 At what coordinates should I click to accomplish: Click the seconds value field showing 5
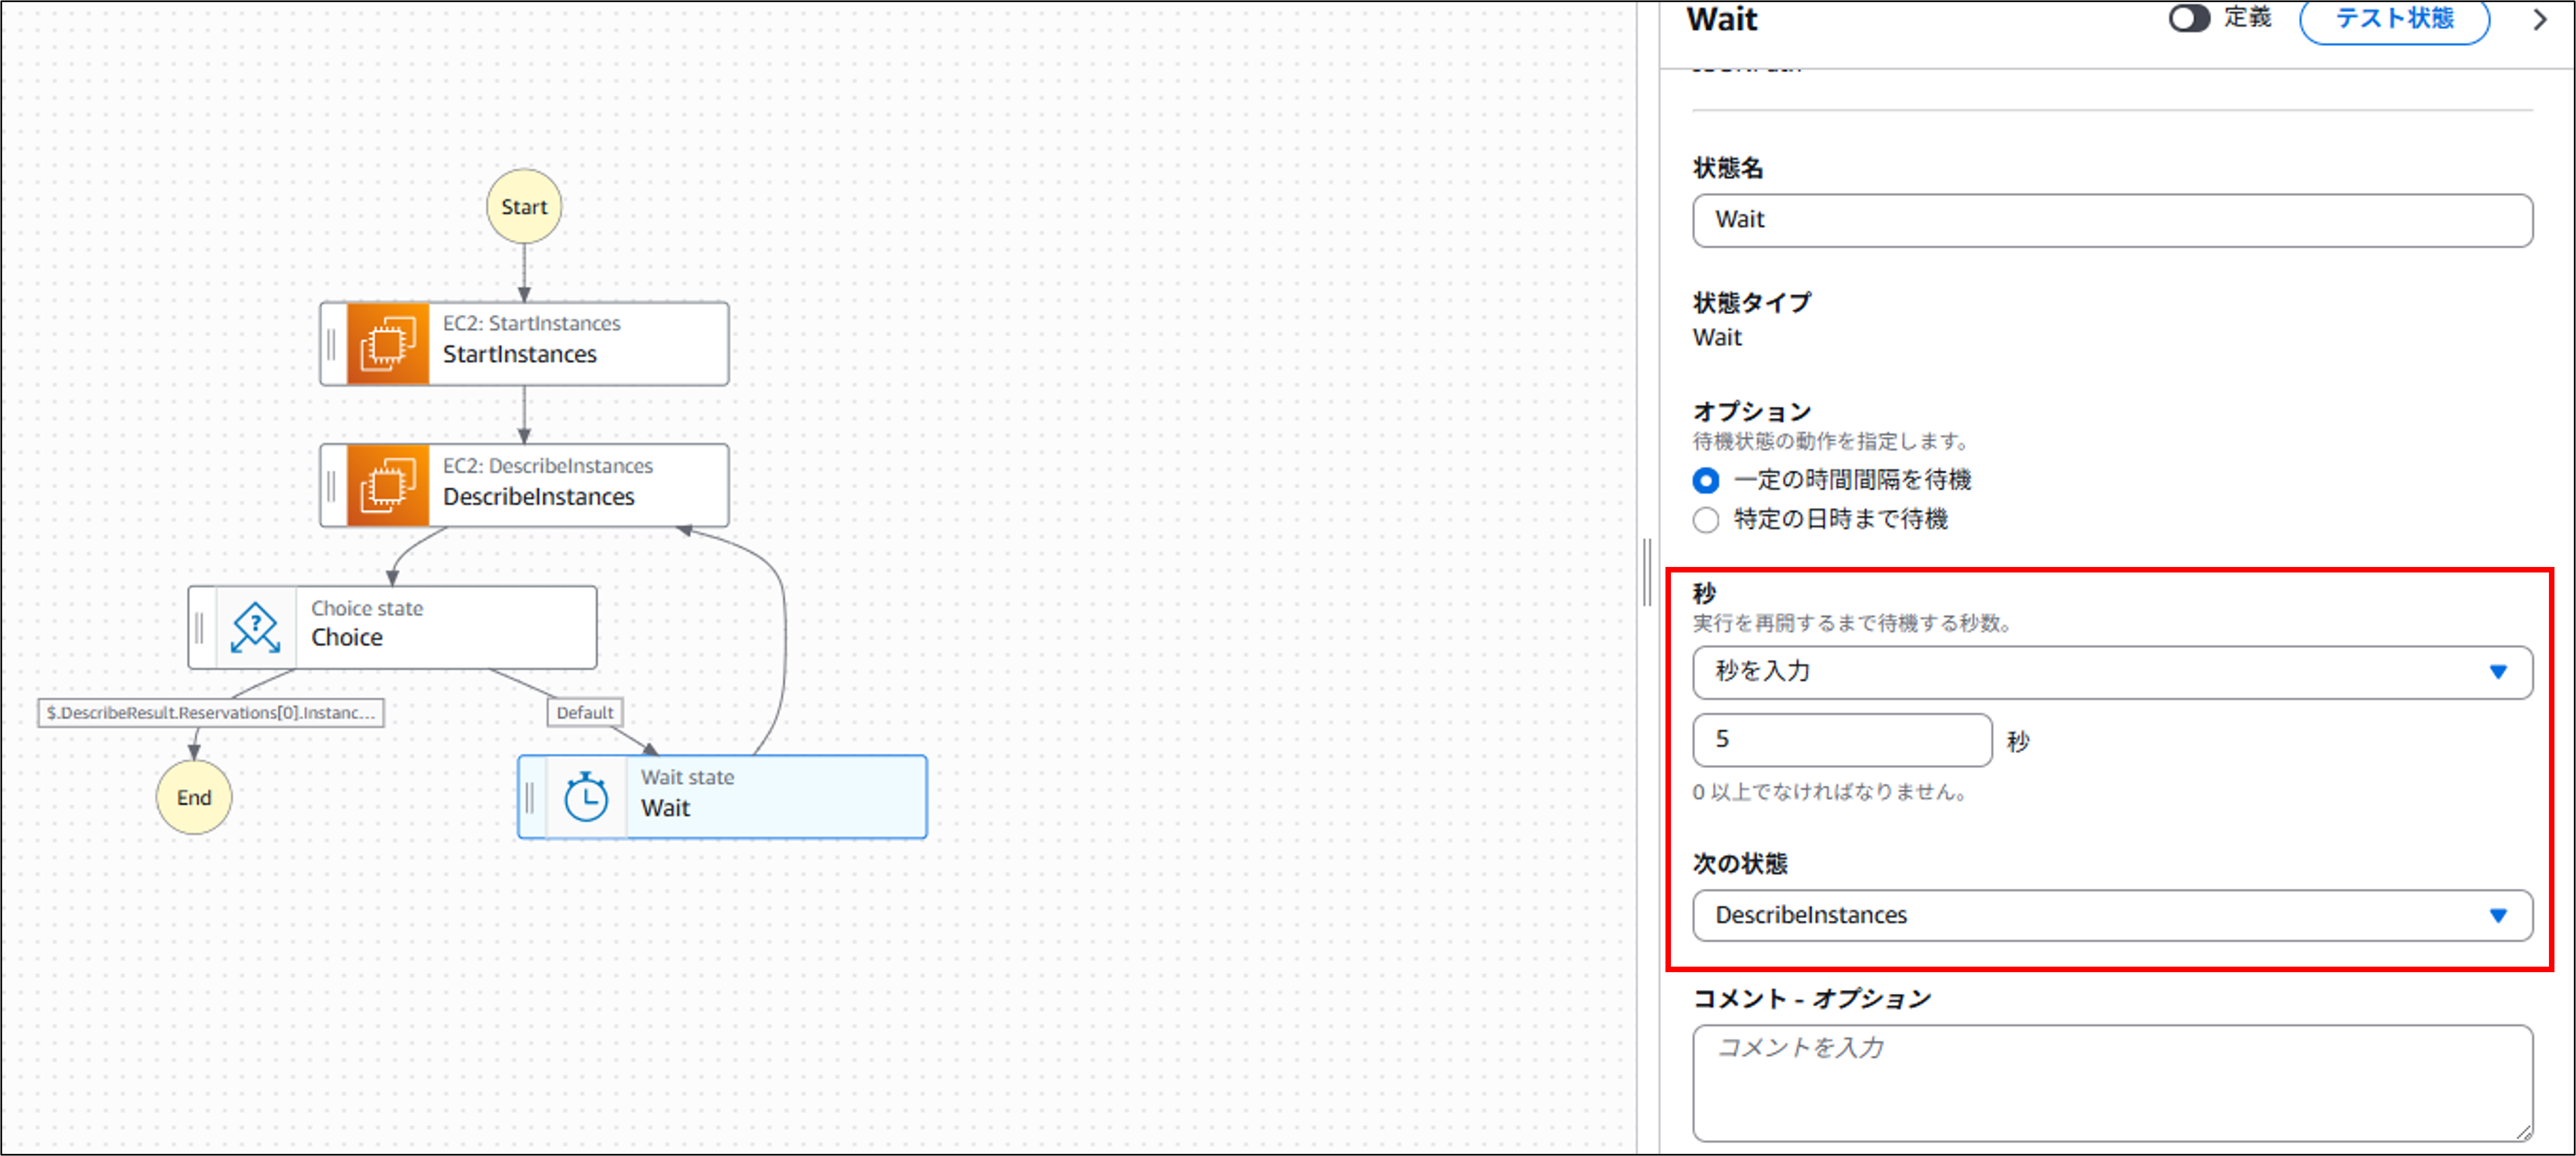click(1840, 740)
